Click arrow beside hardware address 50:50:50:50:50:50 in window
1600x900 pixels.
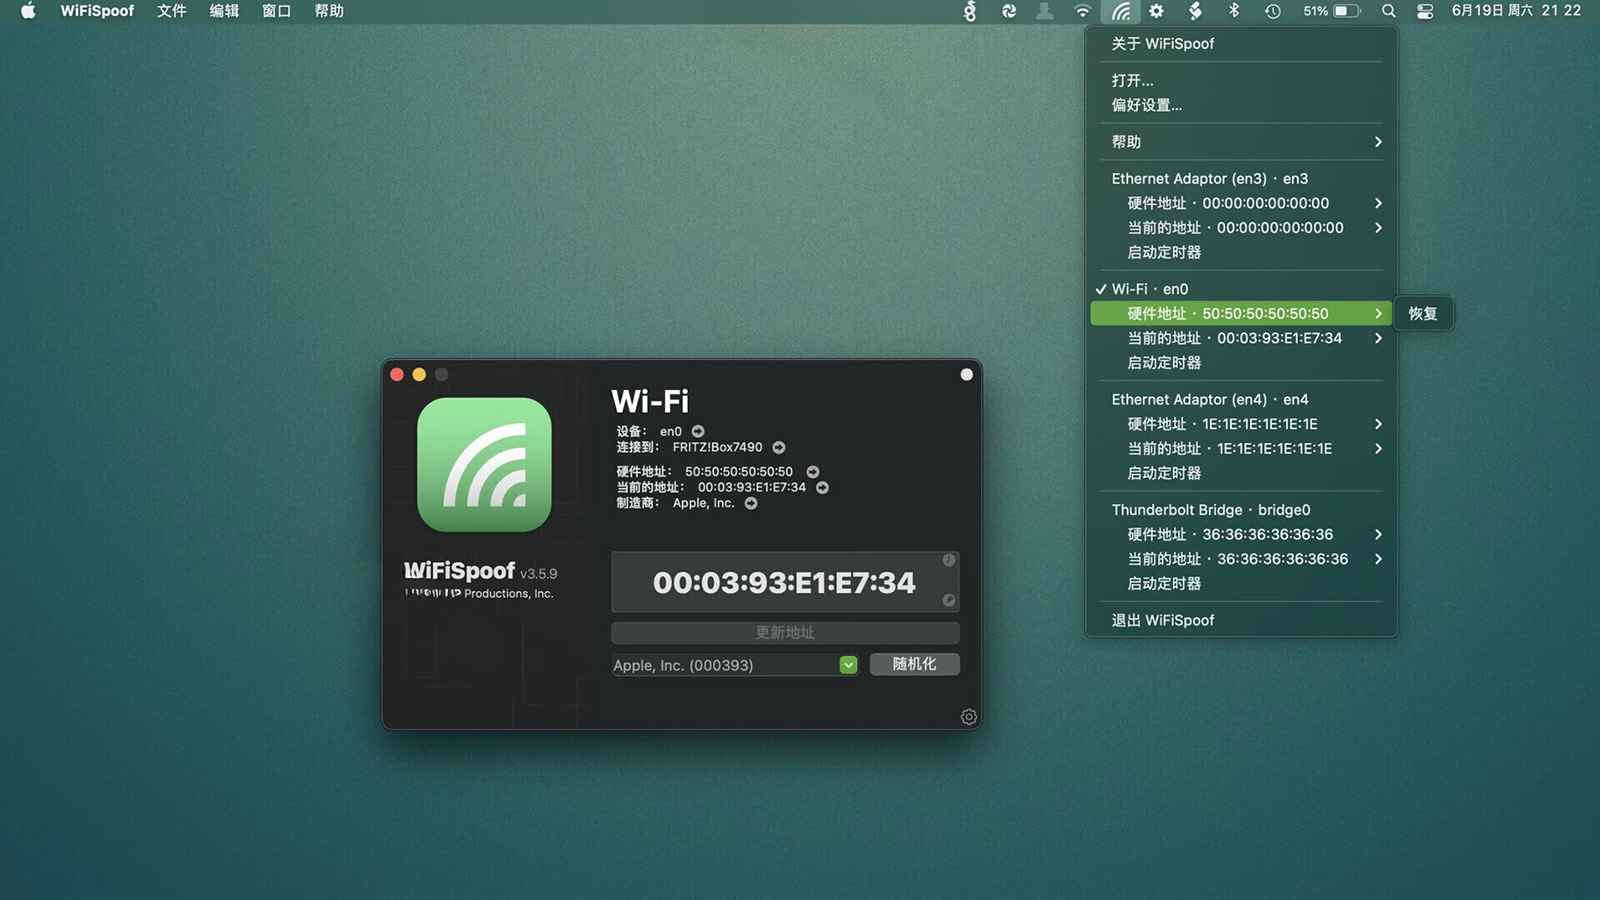pos(813,472)
